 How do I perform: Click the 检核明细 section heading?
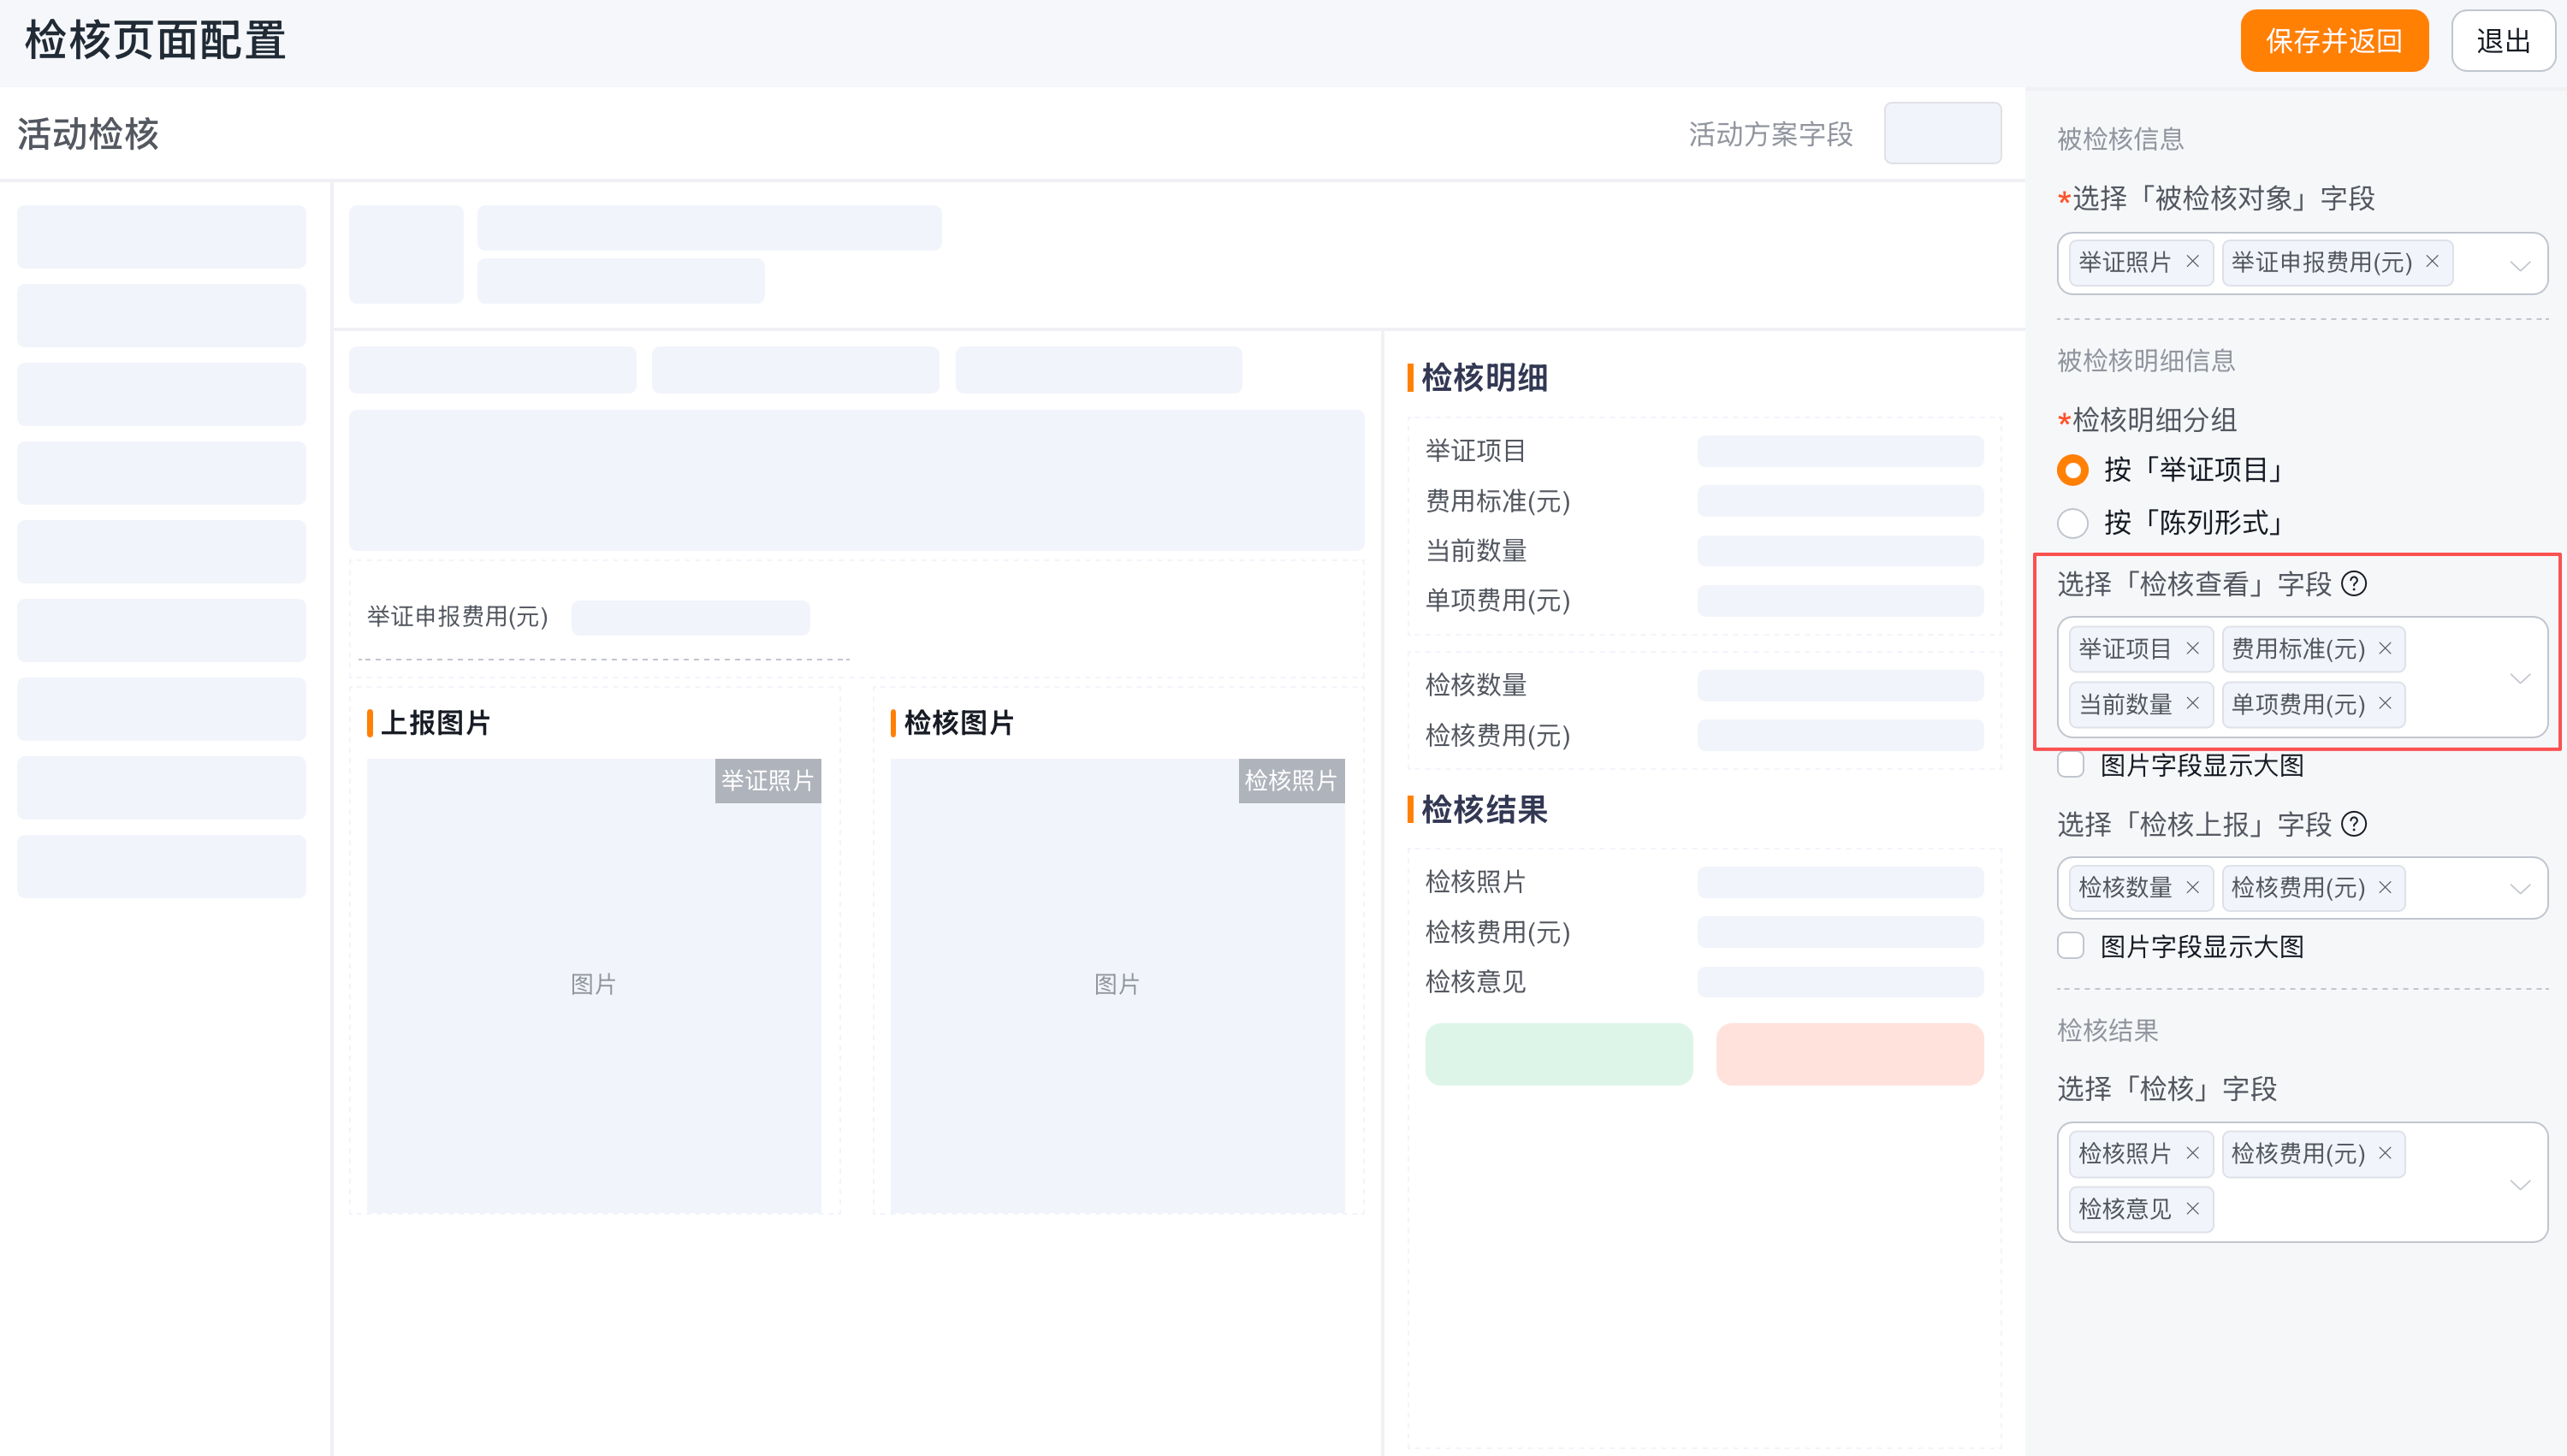[x=1484, y=378]
